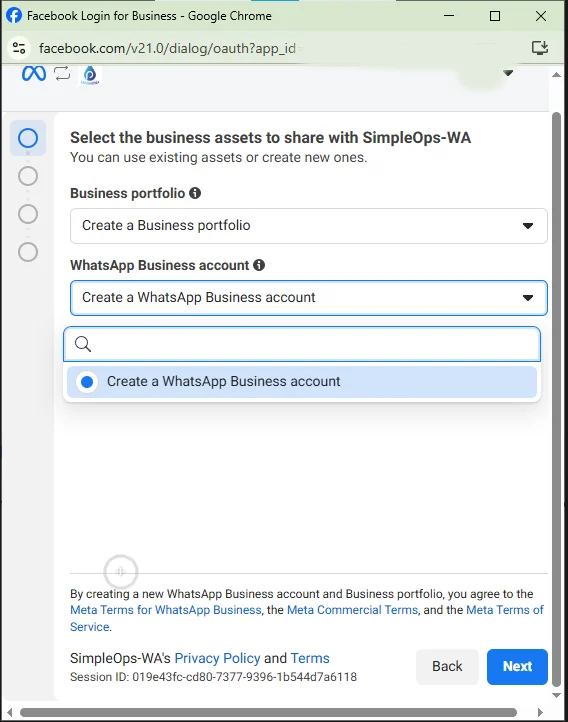This screenshot has height=722, width=568.
Task: Click the scroll up arrow
Action: 556,75
